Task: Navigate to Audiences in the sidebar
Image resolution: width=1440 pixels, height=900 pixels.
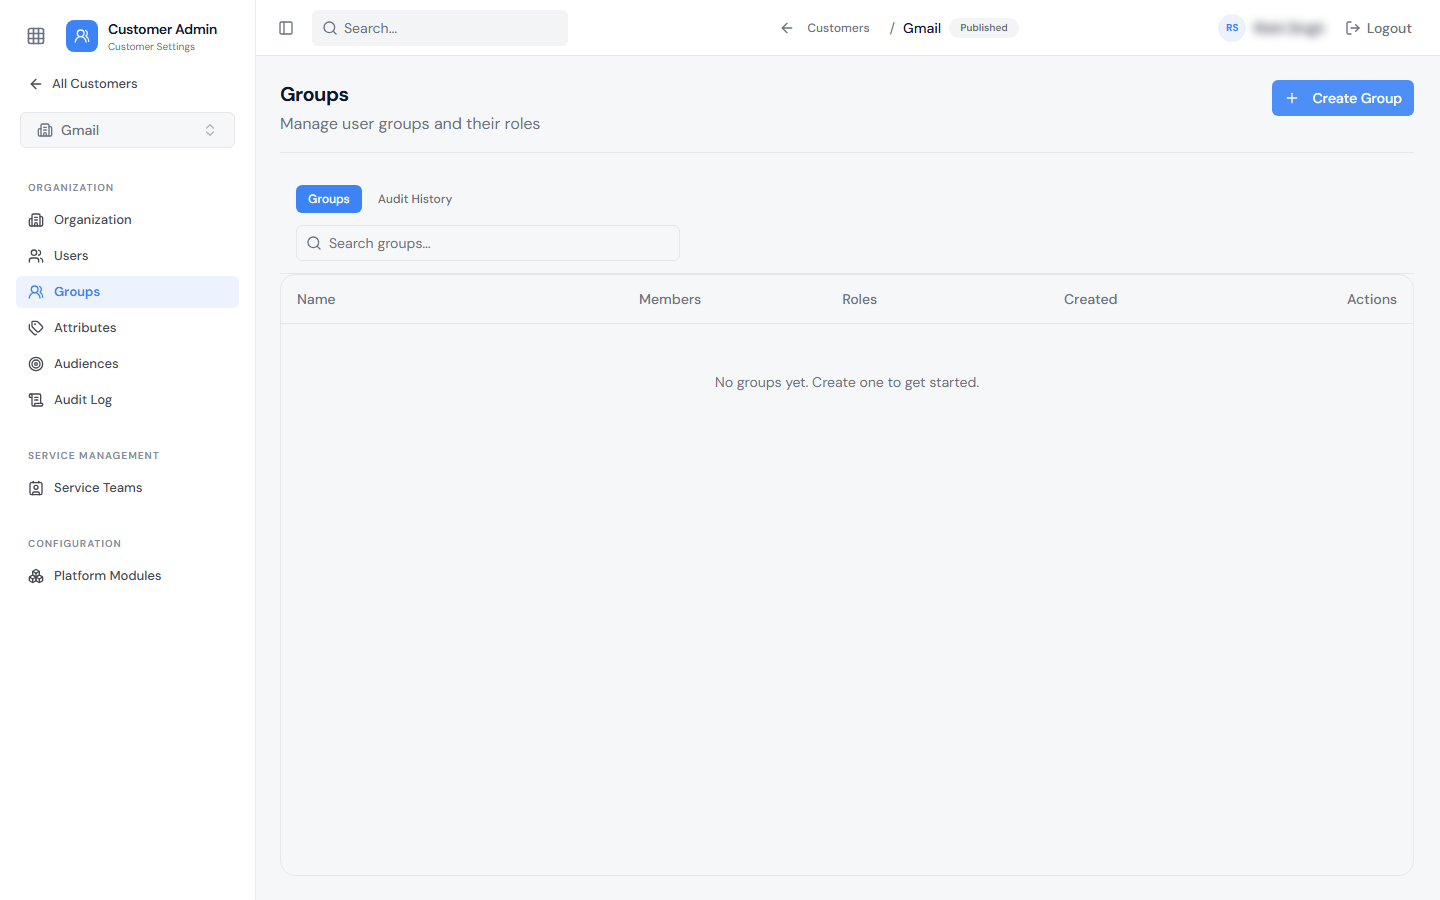Action: click(127, 364)
